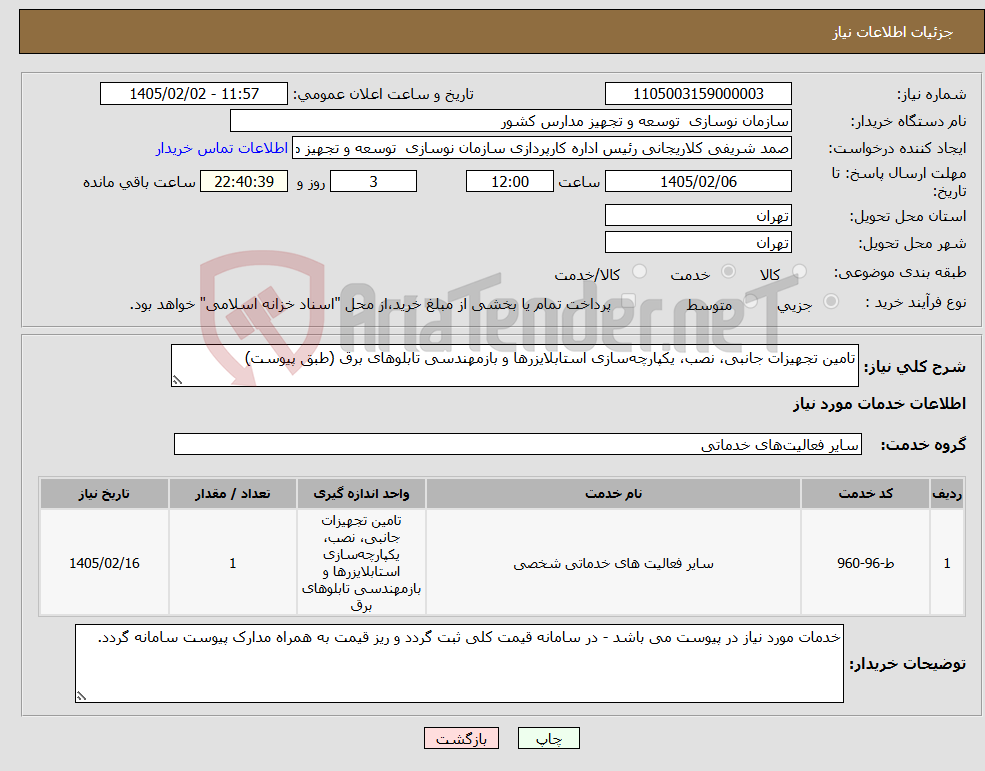Screen dimensions: 985x771
Task: Click the resize handle of buyer notes box
Action: pyautogui.click(x=81, y=696)
